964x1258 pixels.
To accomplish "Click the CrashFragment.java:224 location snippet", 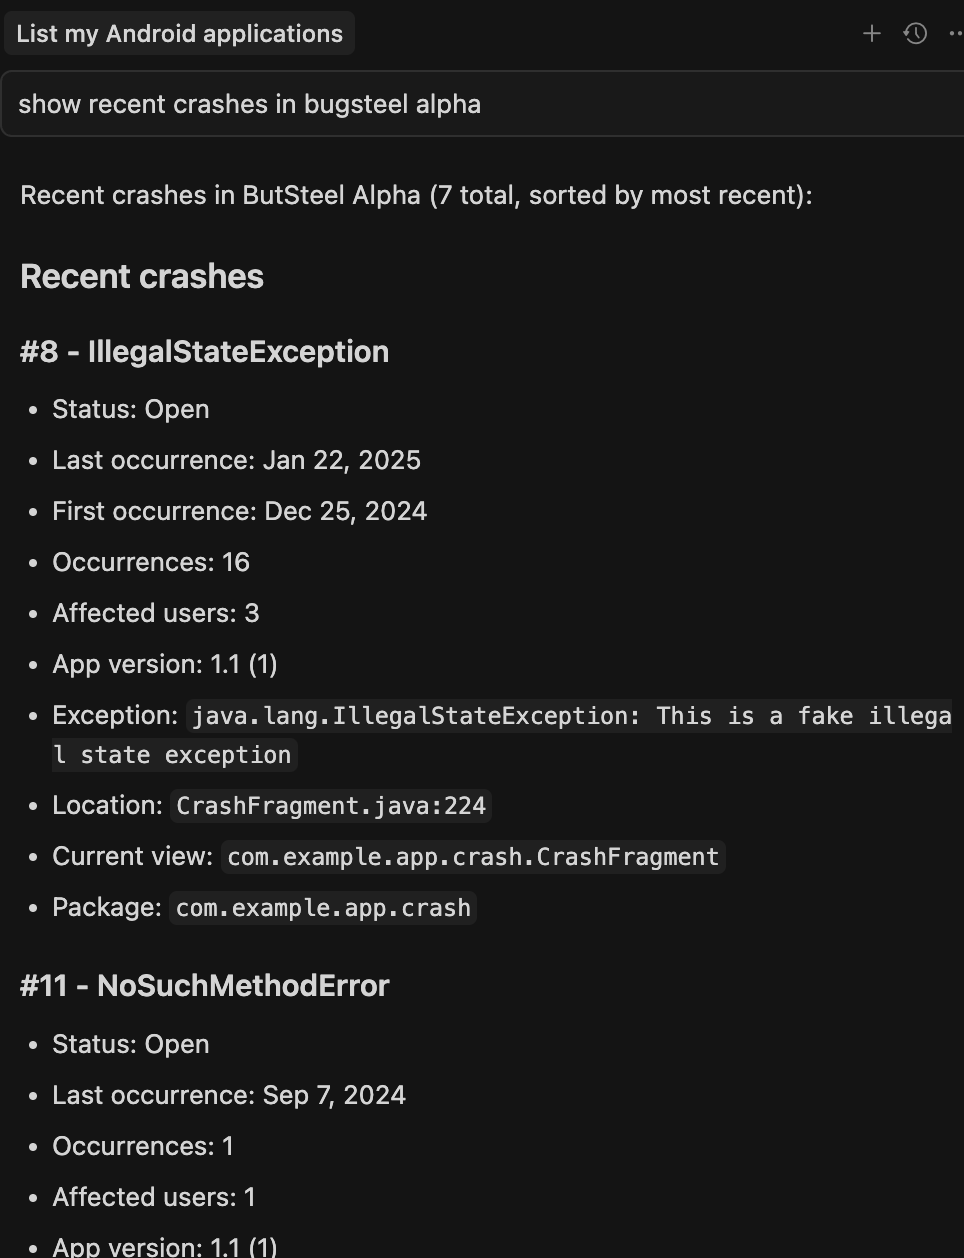I will click(330, 805).
